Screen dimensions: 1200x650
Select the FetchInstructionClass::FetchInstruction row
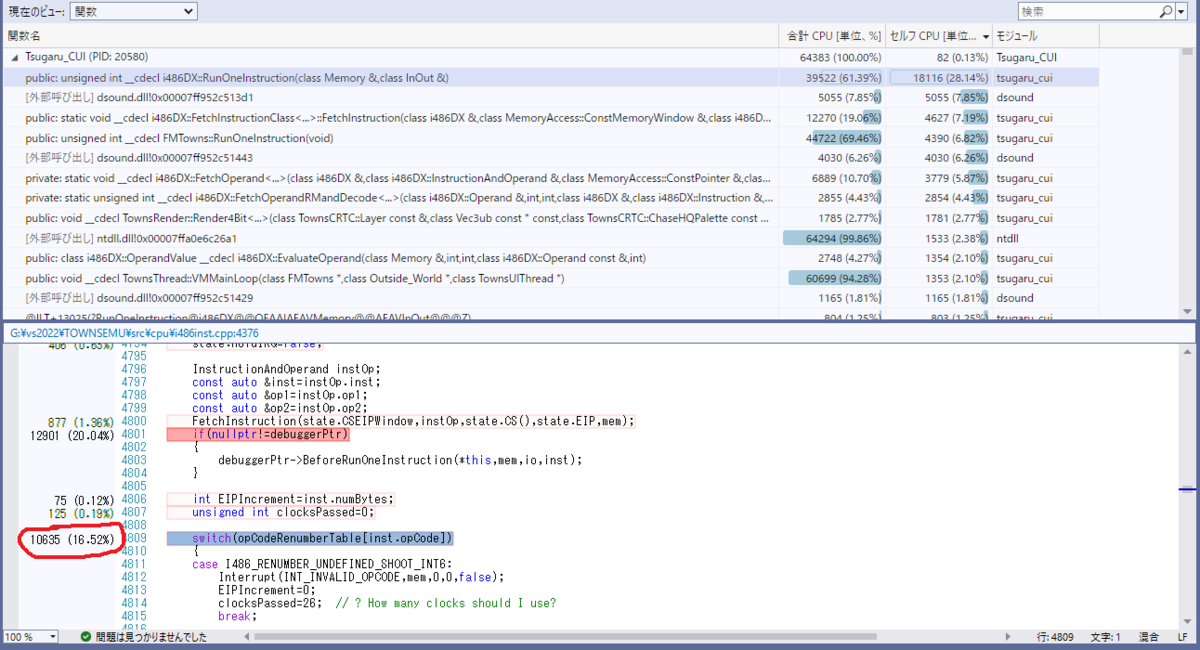(x=551, y=118)
